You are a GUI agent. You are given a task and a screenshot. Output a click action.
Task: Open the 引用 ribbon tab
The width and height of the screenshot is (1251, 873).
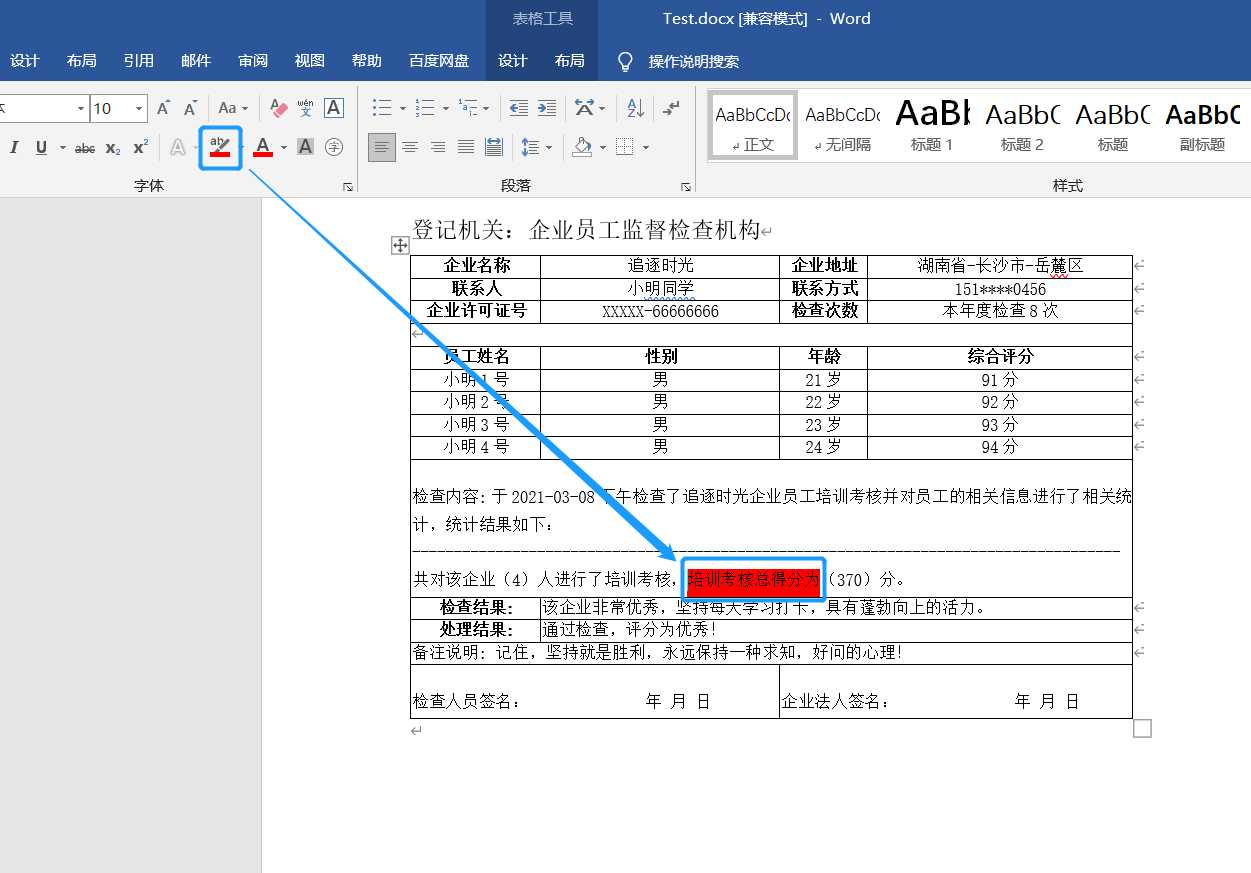click(139, 61)
